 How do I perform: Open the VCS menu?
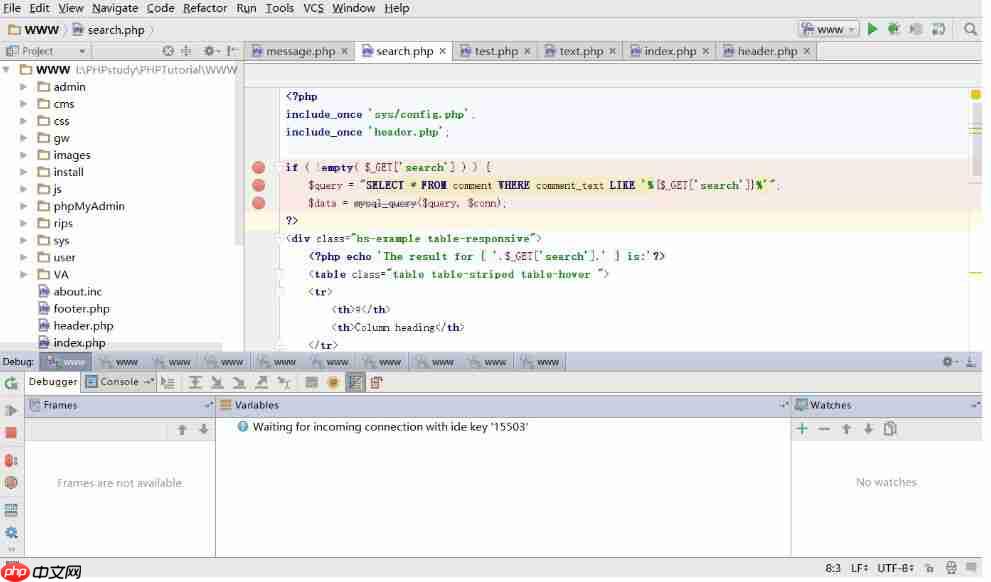coord(313,8)
